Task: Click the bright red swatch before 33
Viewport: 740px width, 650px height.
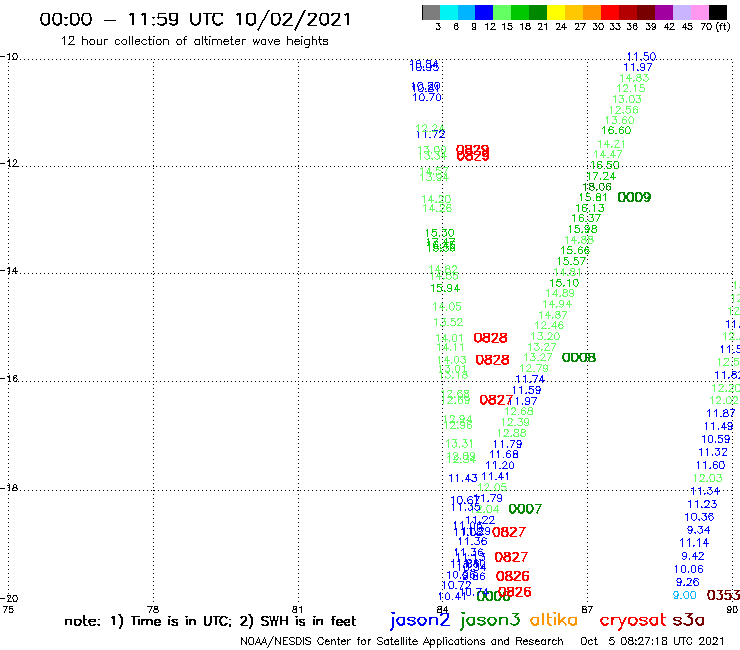Action: click(610, 12)
